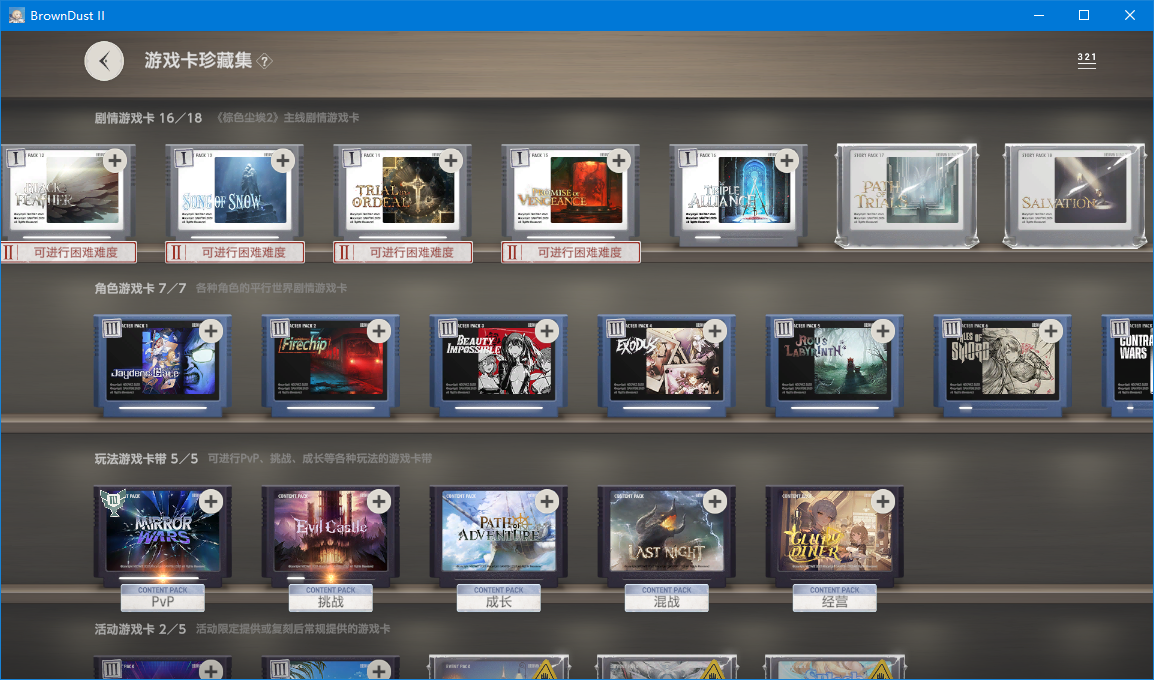Open the Beauty Impossible cartridge

(x=498, y=366)
